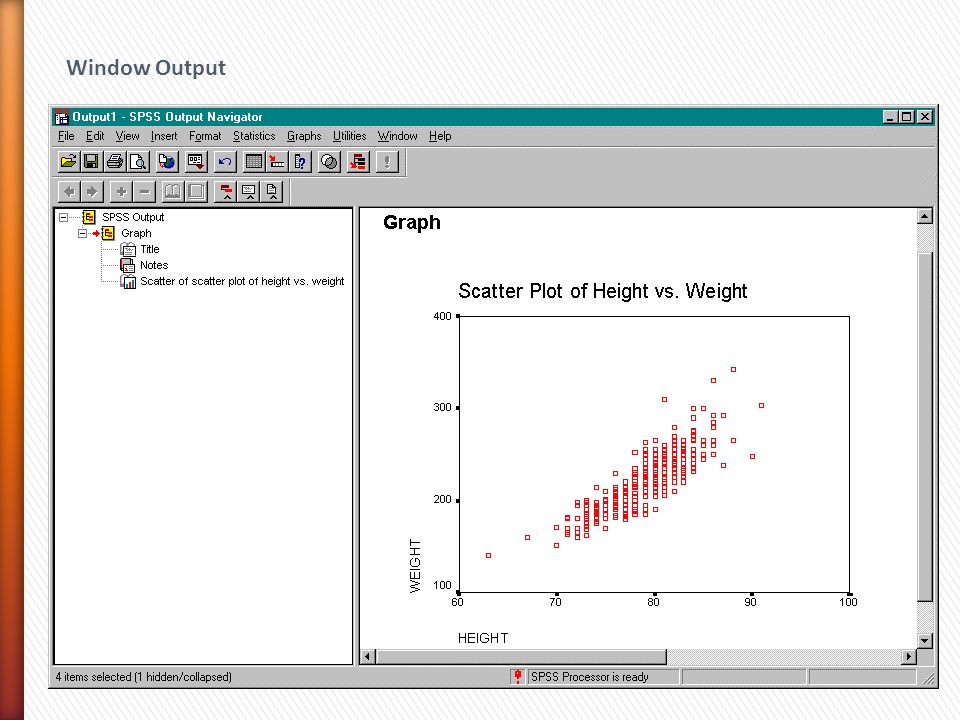Click 'SPSS Processor is ready' status text

coord(590,677)
